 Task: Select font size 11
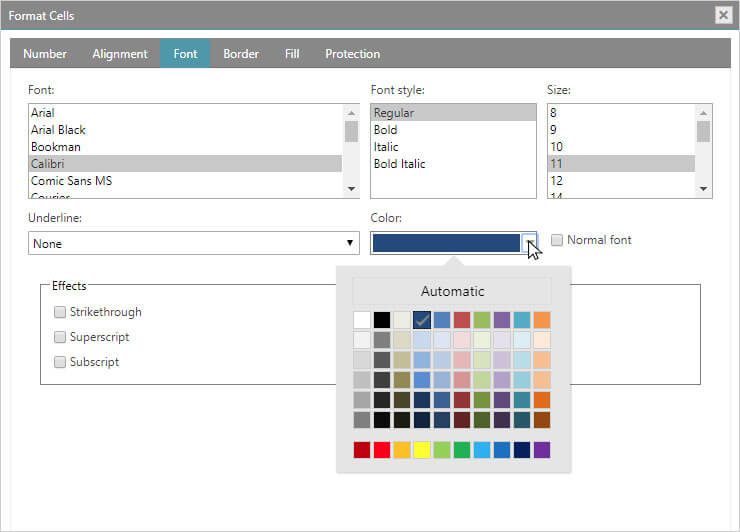point(621,164)
